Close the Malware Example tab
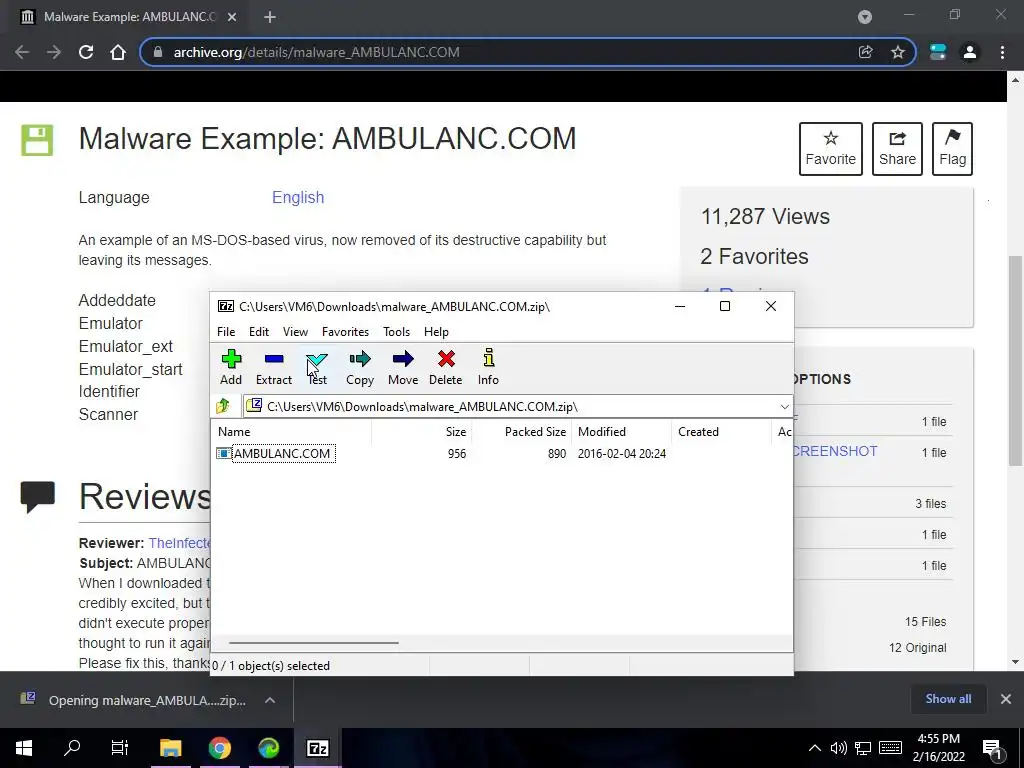The width and height of the screenshot is (1024, 768). pyautogui.click(x=232, y=17)
